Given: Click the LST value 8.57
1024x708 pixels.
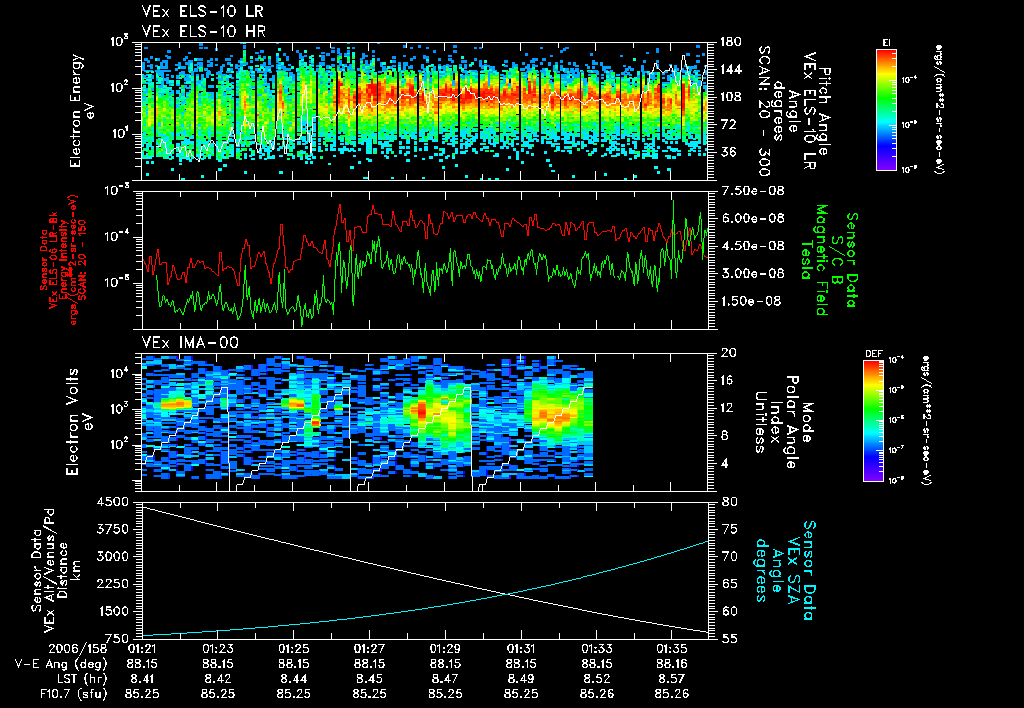Looking at the screenshot, I should click(x=672, y=679).
